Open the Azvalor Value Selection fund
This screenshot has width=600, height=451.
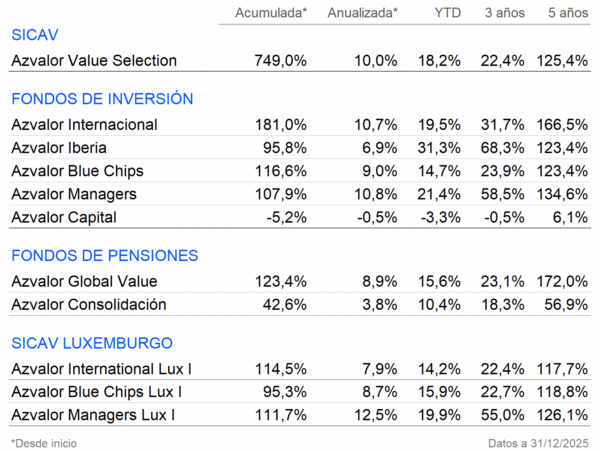(x=94, y=60)
